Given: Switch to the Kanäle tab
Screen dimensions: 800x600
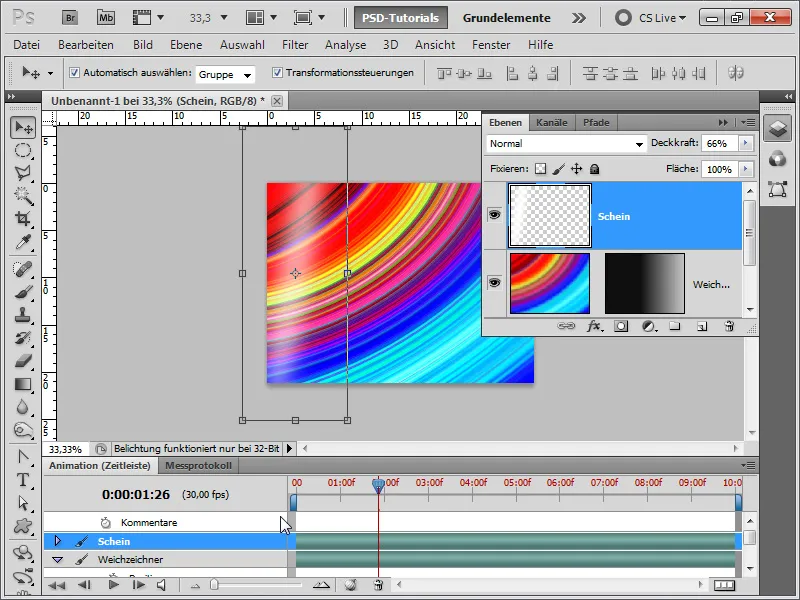Looking at the screenshot, I should click(x=552, y=122).
